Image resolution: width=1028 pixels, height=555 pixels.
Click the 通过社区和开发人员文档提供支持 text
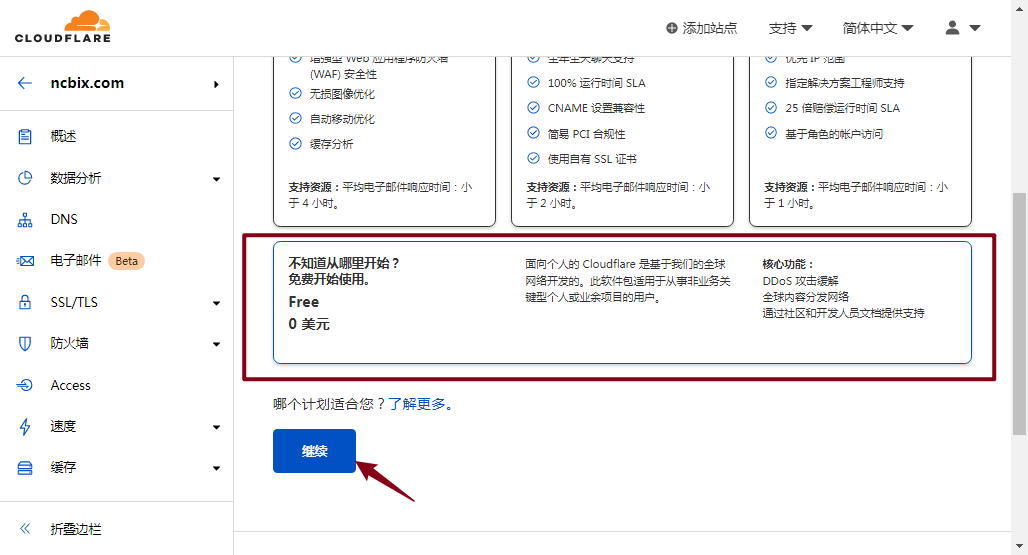[843, 313]
